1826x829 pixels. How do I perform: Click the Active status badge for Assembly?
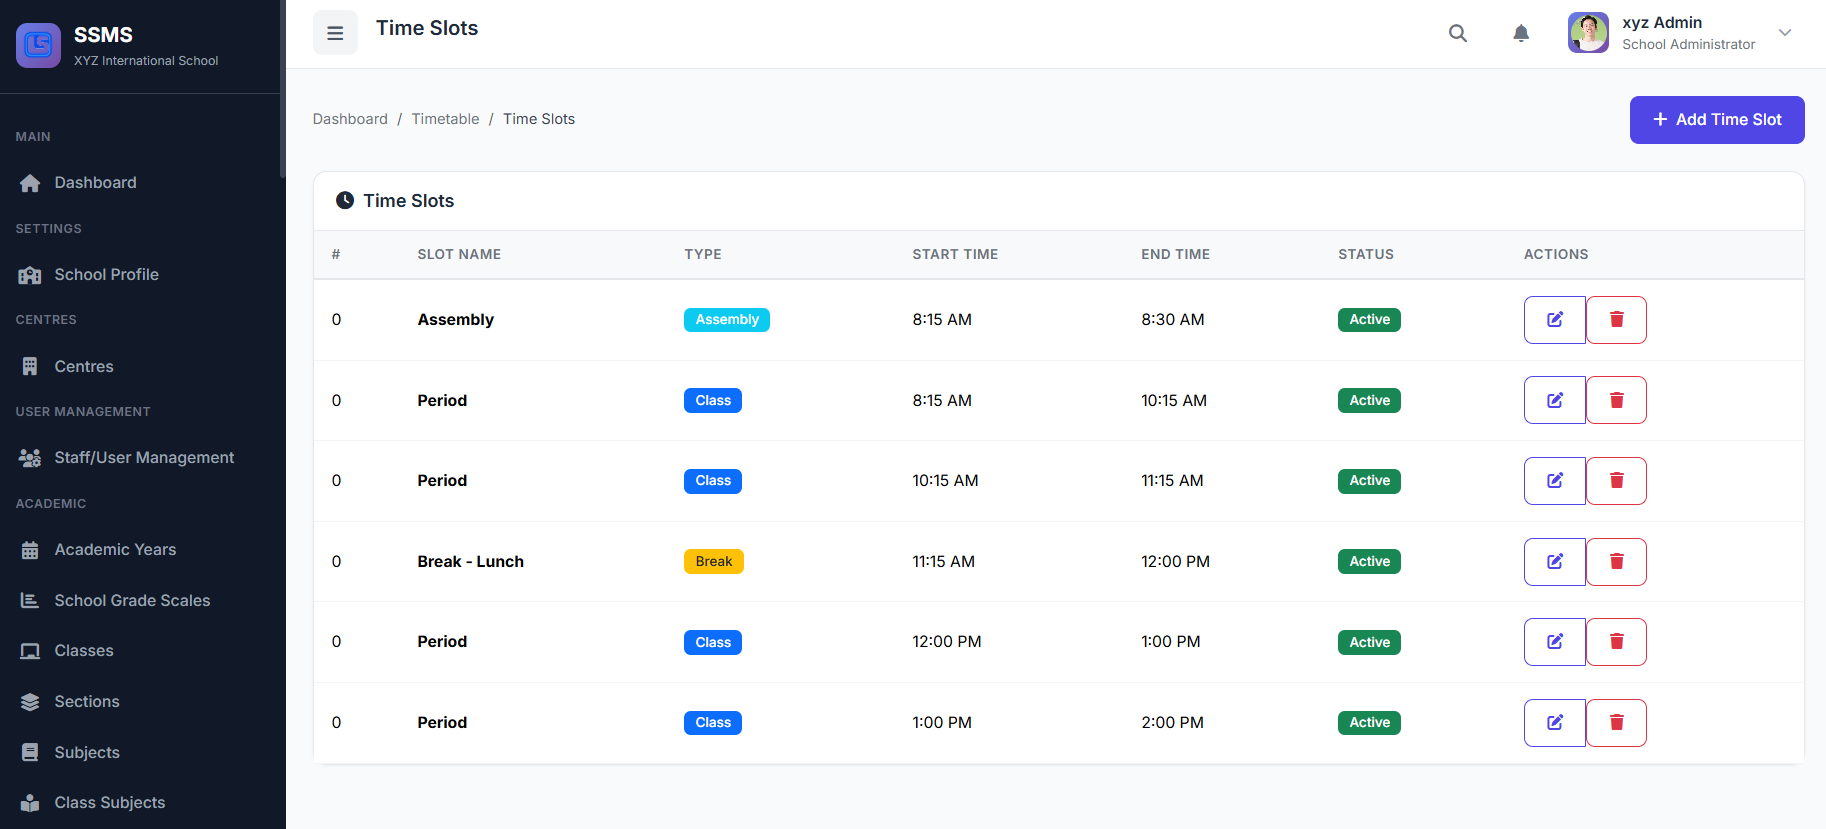click(x=1369, y=320)
